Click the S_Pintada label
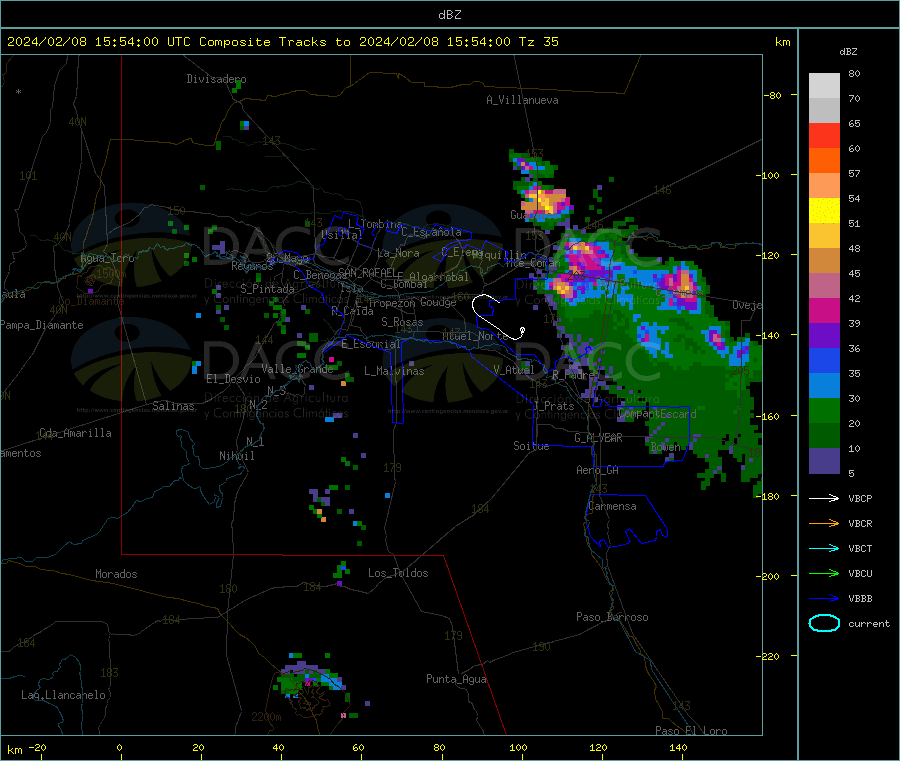The height and width of the screenshot is (761, 900). point(267,289)
